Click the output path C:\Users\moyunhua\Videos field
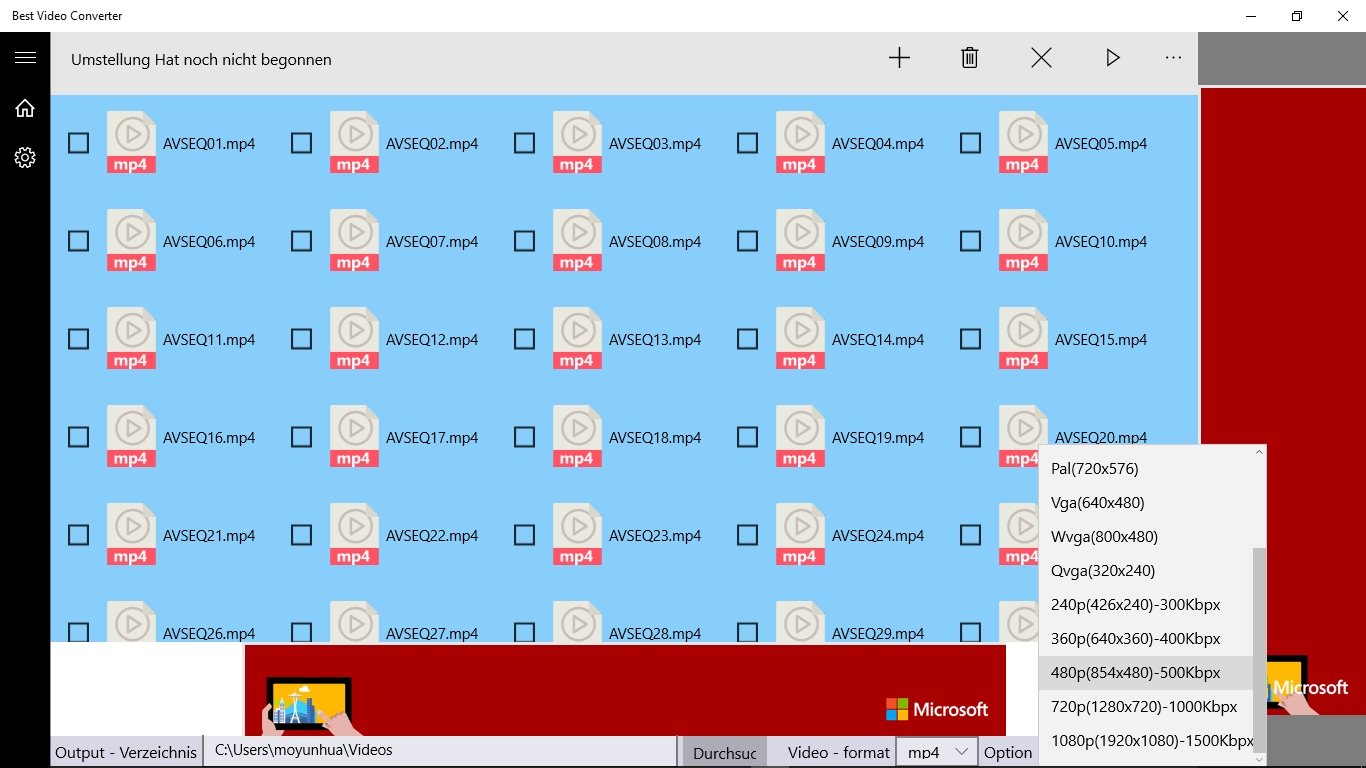The image size is (1366, 768). [x=440, y=751]
